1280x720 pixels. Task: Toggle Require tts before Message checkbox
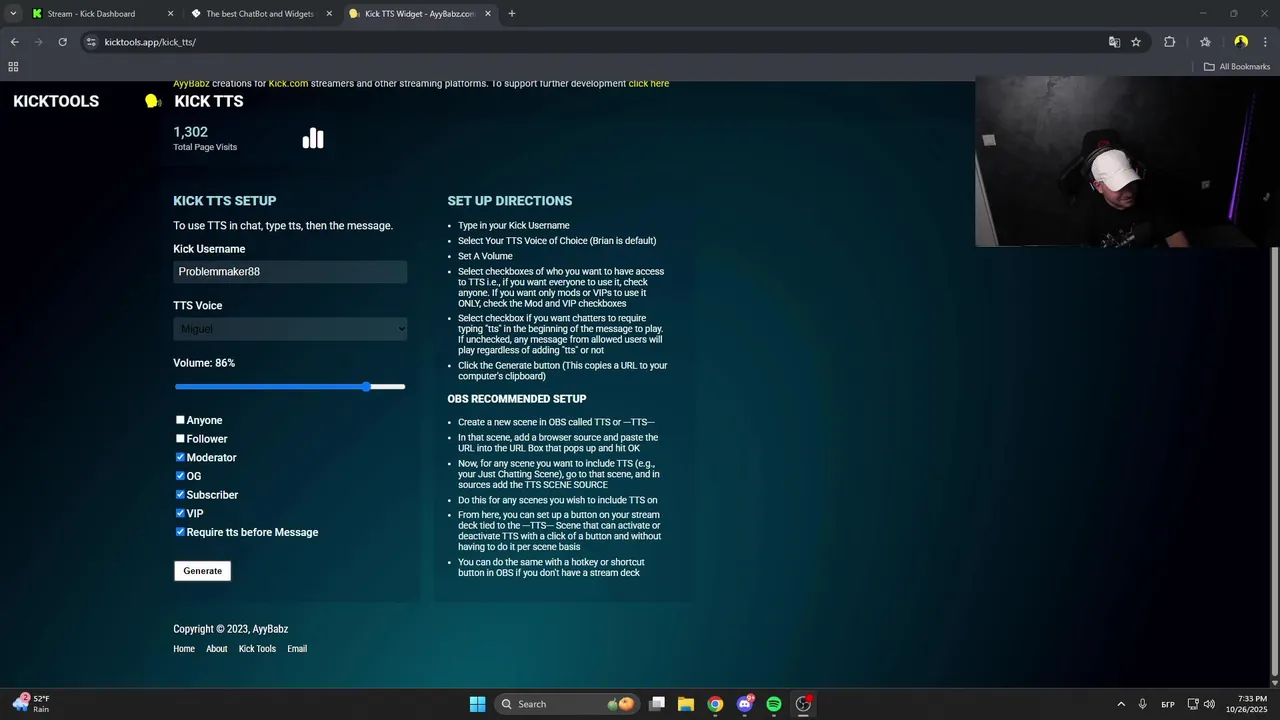point(180,532)
